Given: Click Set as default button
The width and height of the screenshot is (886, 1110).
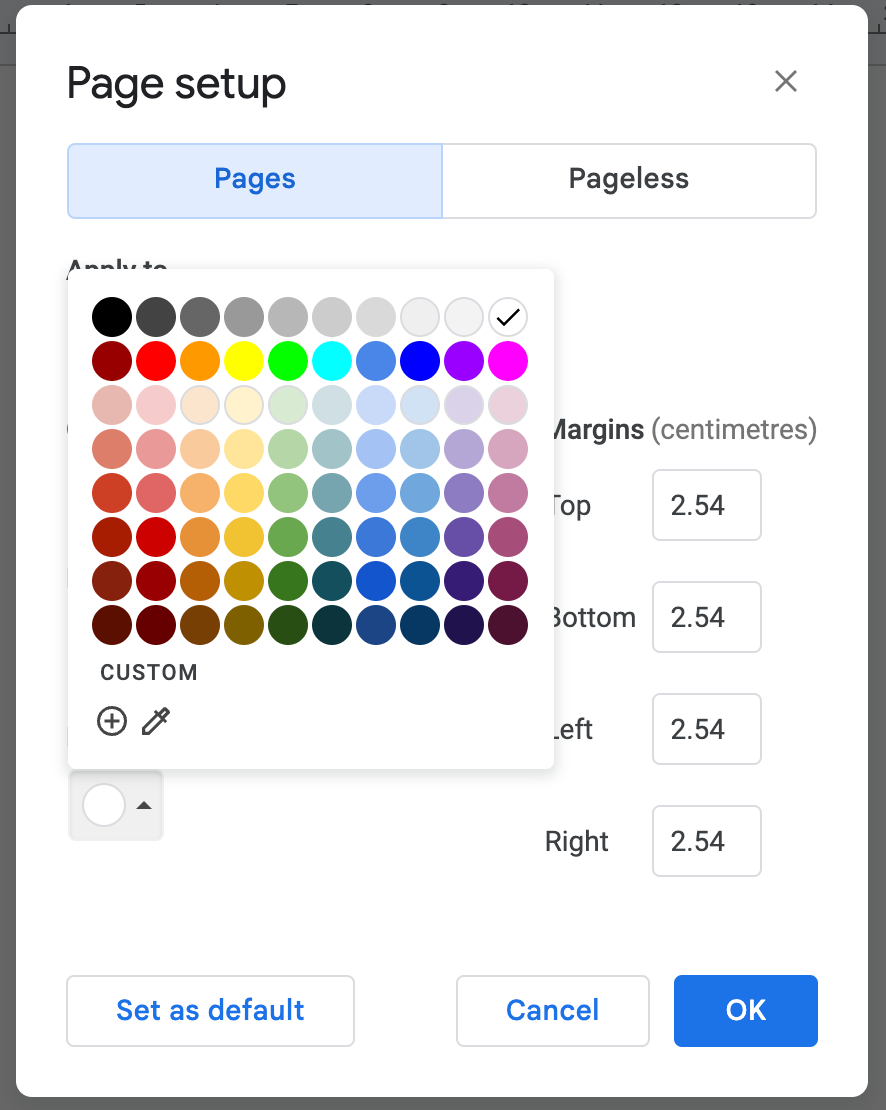Looking at the screenshot, I should click(210, 1011).
